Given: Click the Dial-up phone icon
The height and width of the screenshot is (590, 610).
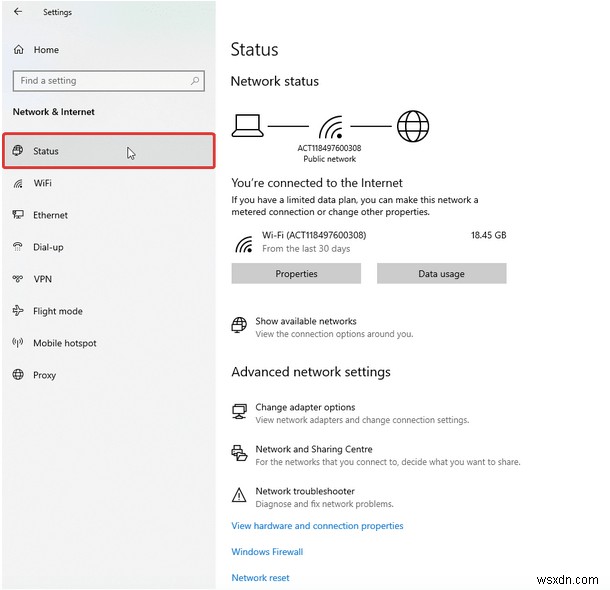Looking at the screenshot, I should (x=18, y=247).
